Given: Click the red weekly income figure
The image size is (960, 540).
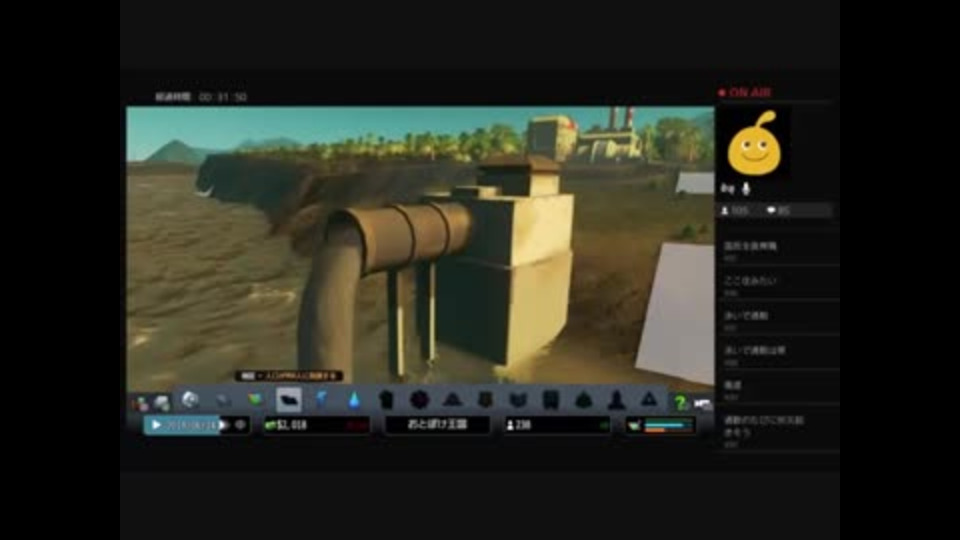Looking at the screenshot, I should tap(357, 425).
